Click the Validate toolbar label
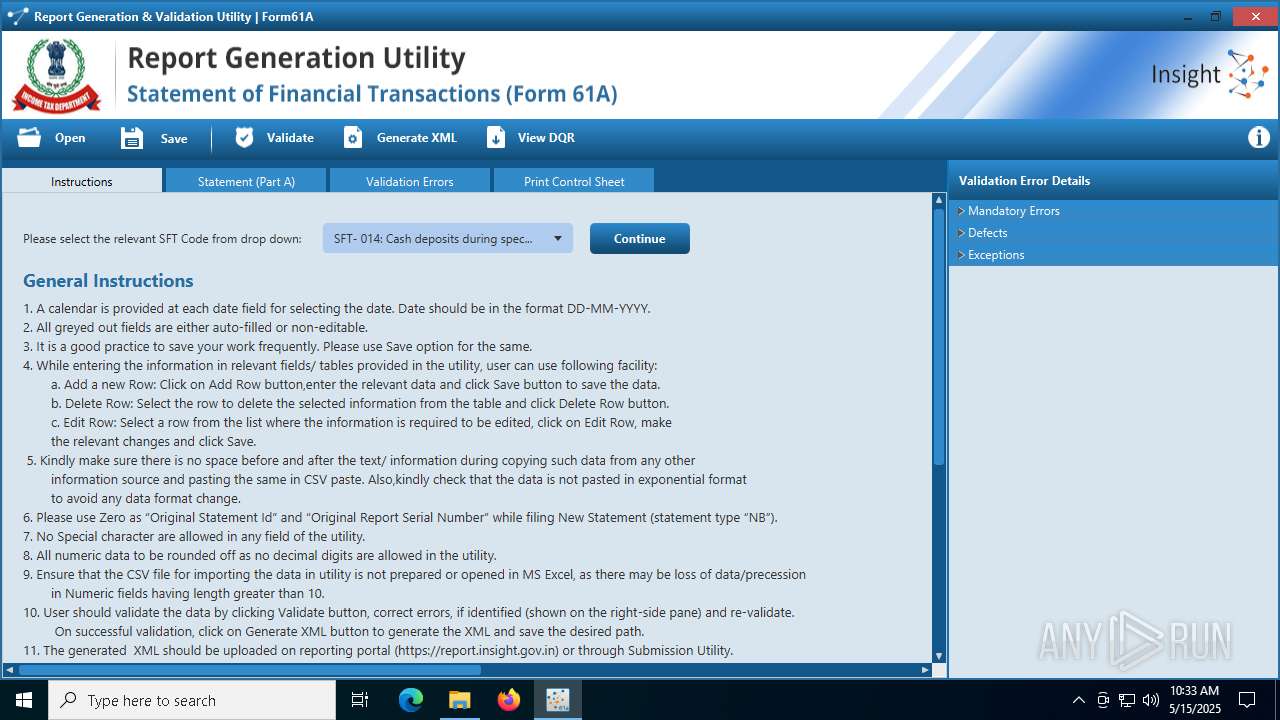The height and width of the screenshot is (720, 1280). pyautogui.click(x=290, y=138)
